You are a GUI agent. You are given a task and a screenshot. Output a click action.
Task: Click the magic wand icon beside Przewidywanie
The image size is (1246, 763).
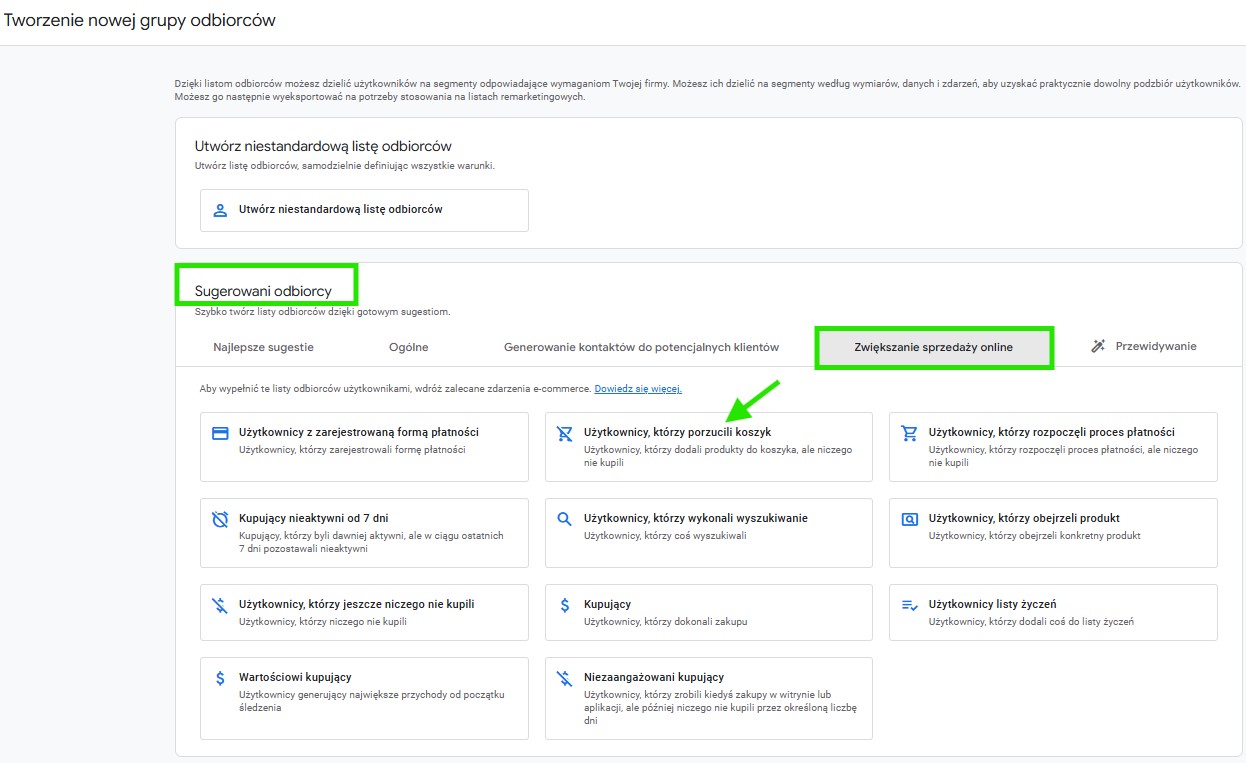pyautogui.click(x=1098, y=346)
